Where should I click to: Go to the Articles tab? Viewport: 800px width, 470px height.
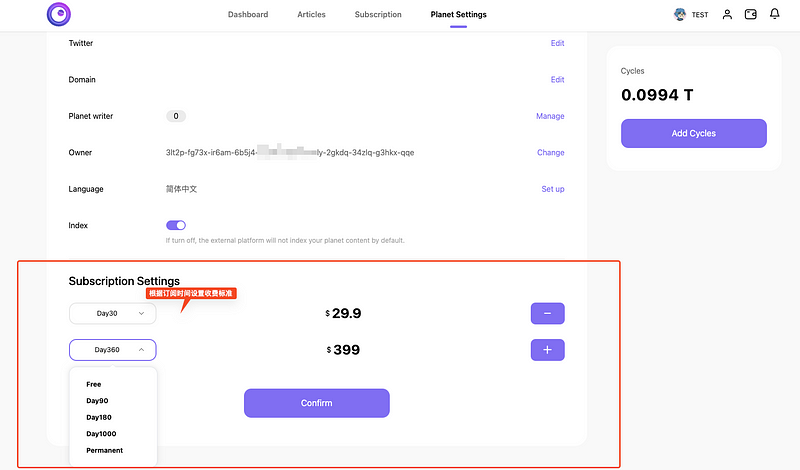[x=311, y=15]
